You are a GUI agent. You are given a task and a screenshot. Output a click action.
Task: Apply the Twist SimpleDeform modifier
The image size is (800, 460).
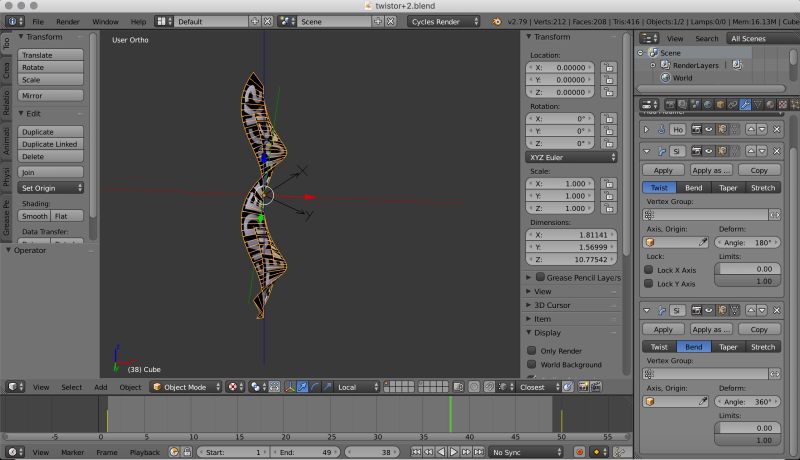pyautogui.click(x=663, y=170)
